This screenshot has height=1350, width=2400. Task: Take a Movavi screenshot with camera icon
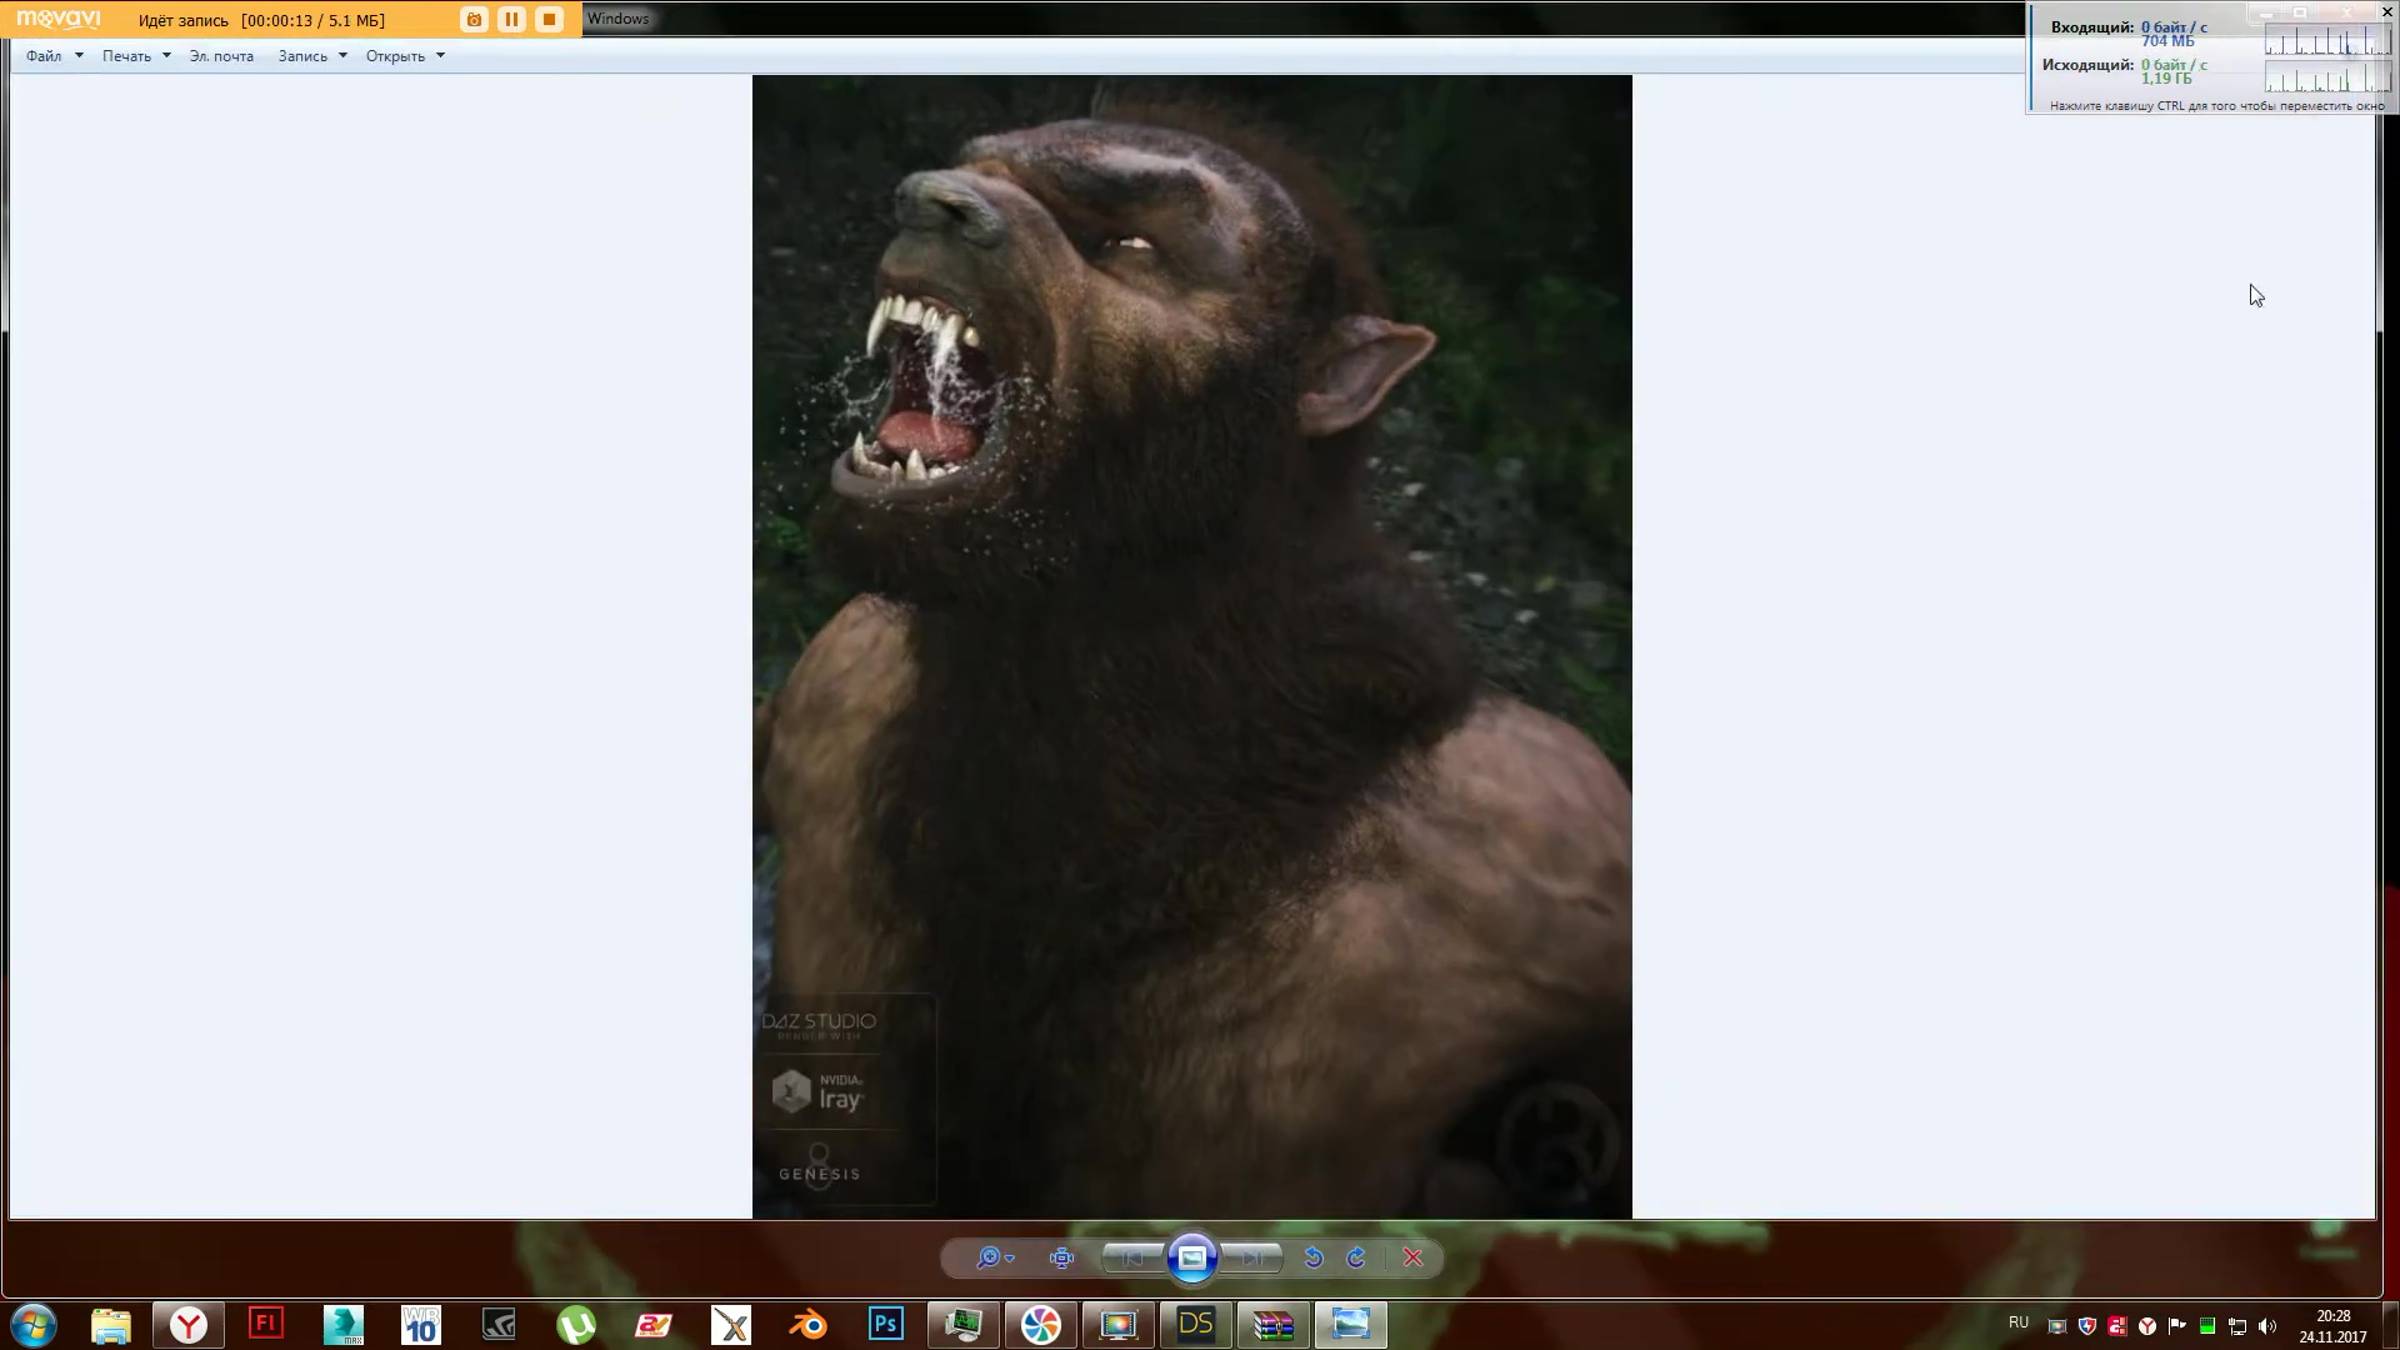(474, 19)
